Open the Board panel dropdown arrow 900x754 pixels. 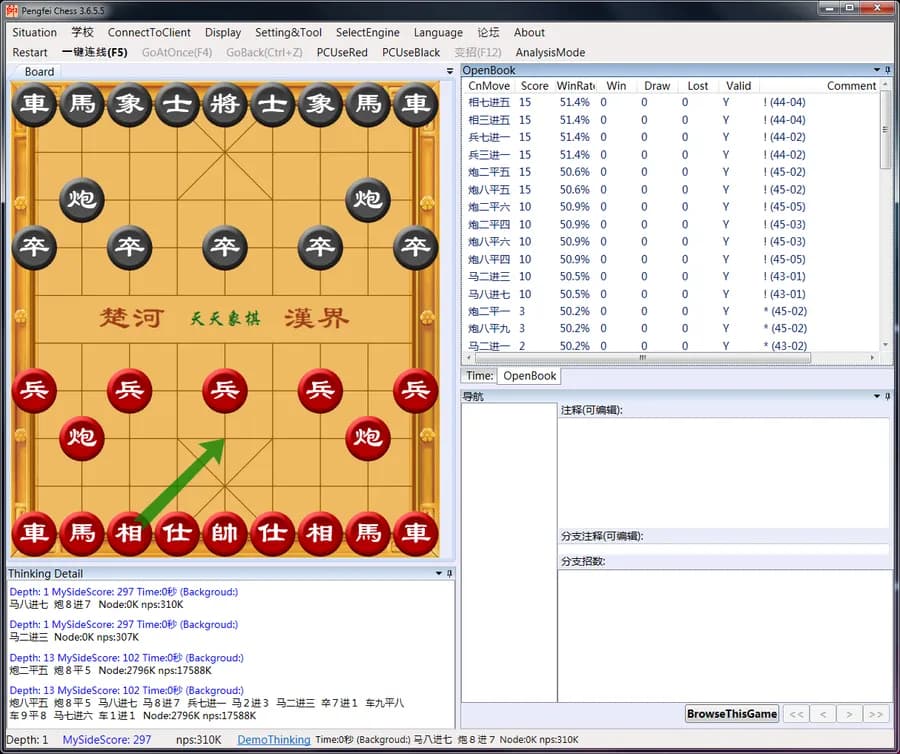click(450, 71)
